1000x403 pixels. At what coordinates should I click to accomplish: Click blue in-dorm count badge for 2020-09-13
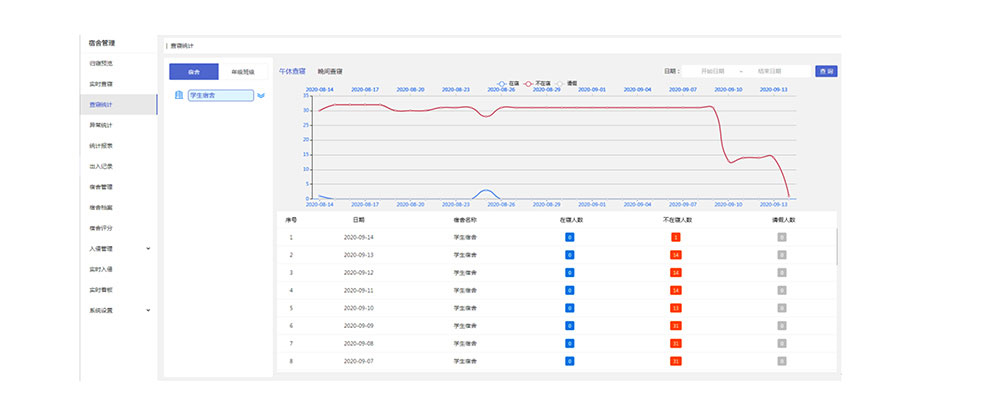point(569,255)
